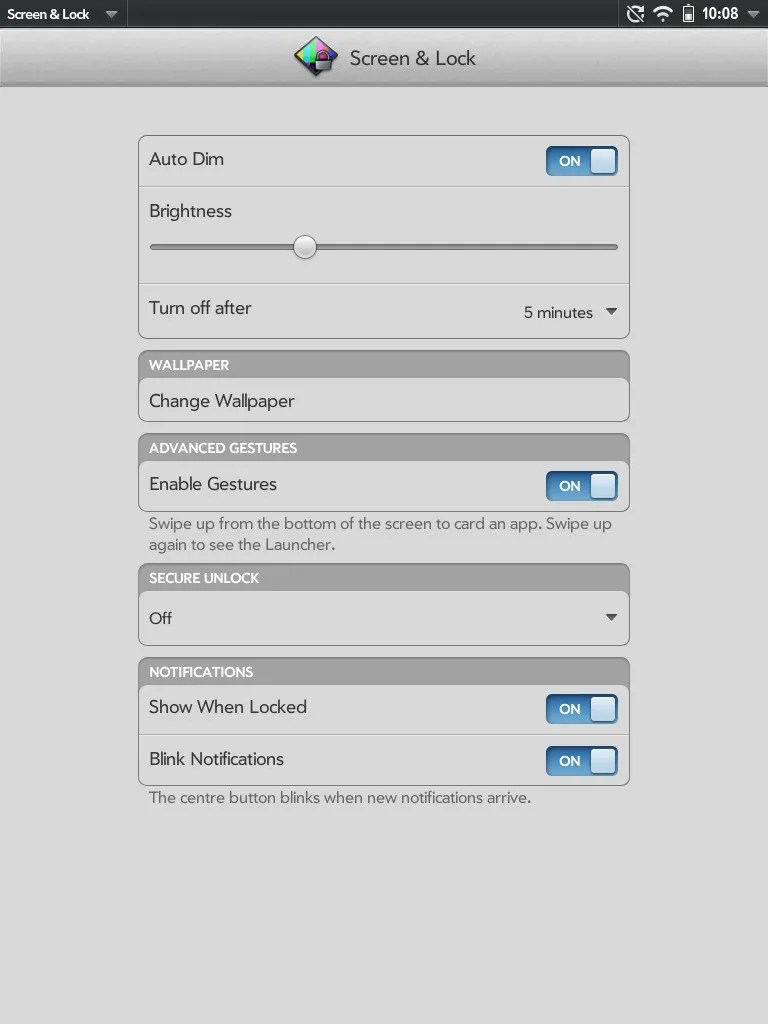Click the battery icon in the status bar
The width and height of the screenshot is (768, 1024).
690,14
